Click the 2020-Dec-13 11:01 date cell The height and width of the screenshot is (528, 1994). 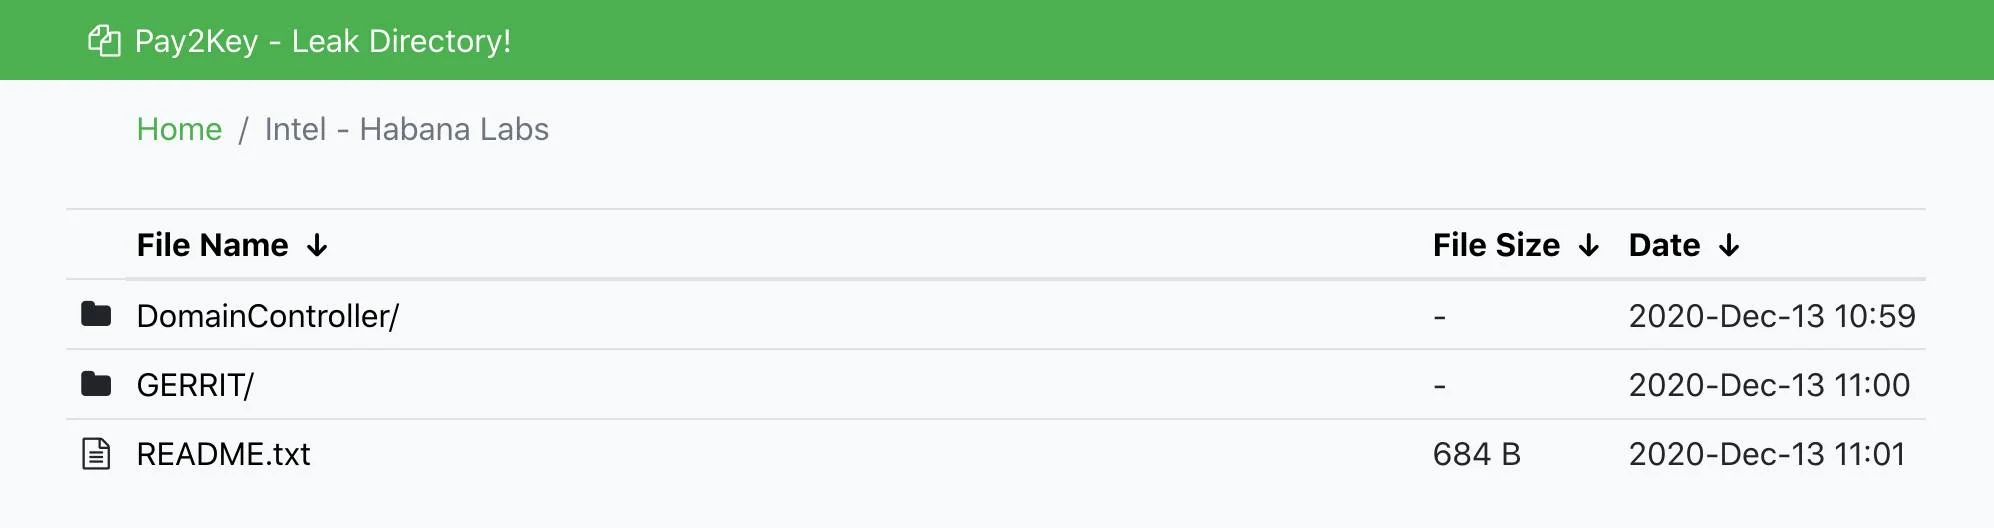(x=1766, y=454)
